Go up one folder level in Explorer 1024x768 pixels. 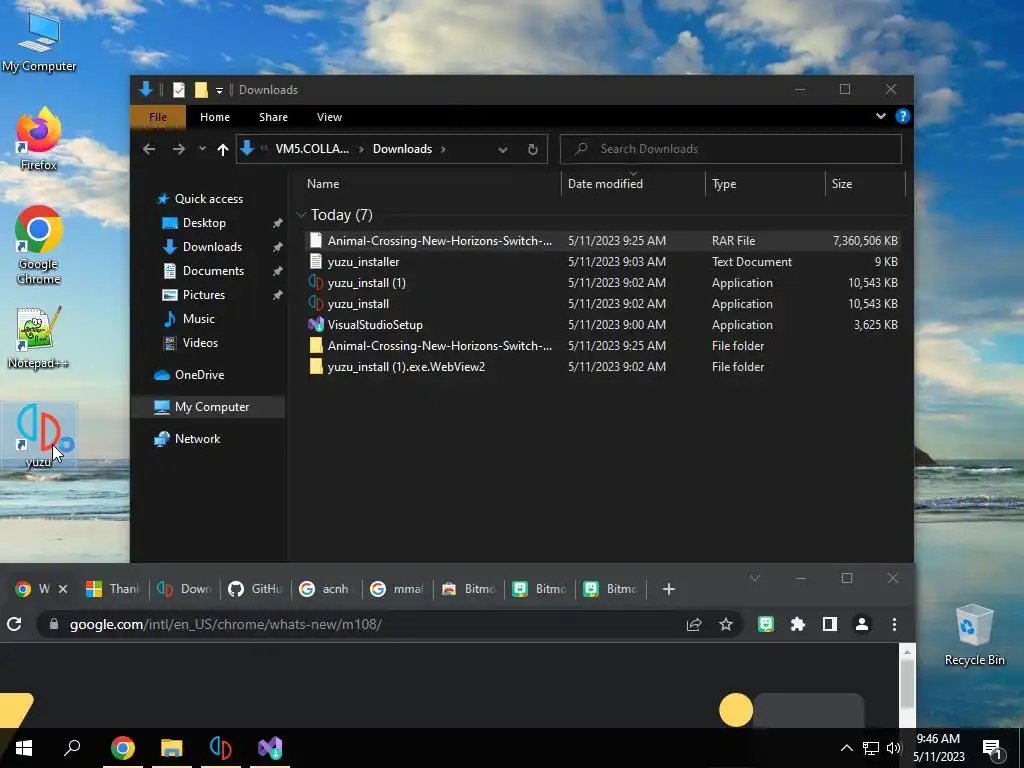(223, 150)
